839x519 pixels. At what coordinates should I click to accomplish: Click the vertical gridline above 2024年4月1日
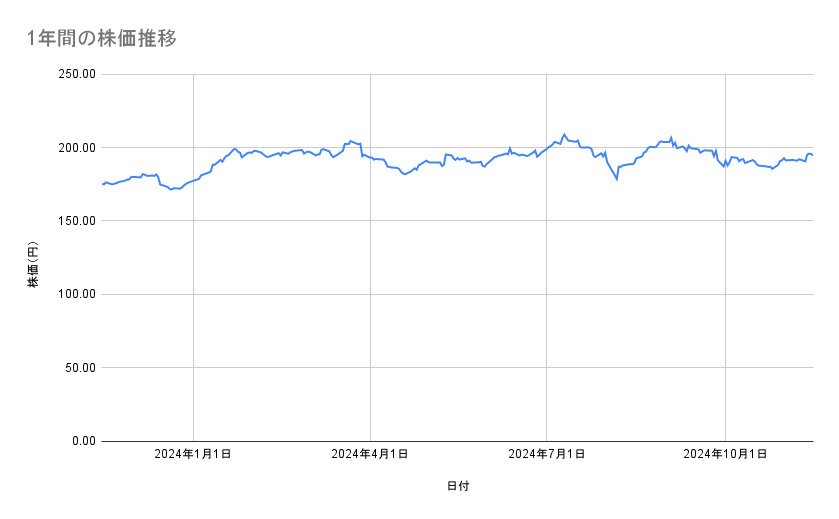pos(370,300)
